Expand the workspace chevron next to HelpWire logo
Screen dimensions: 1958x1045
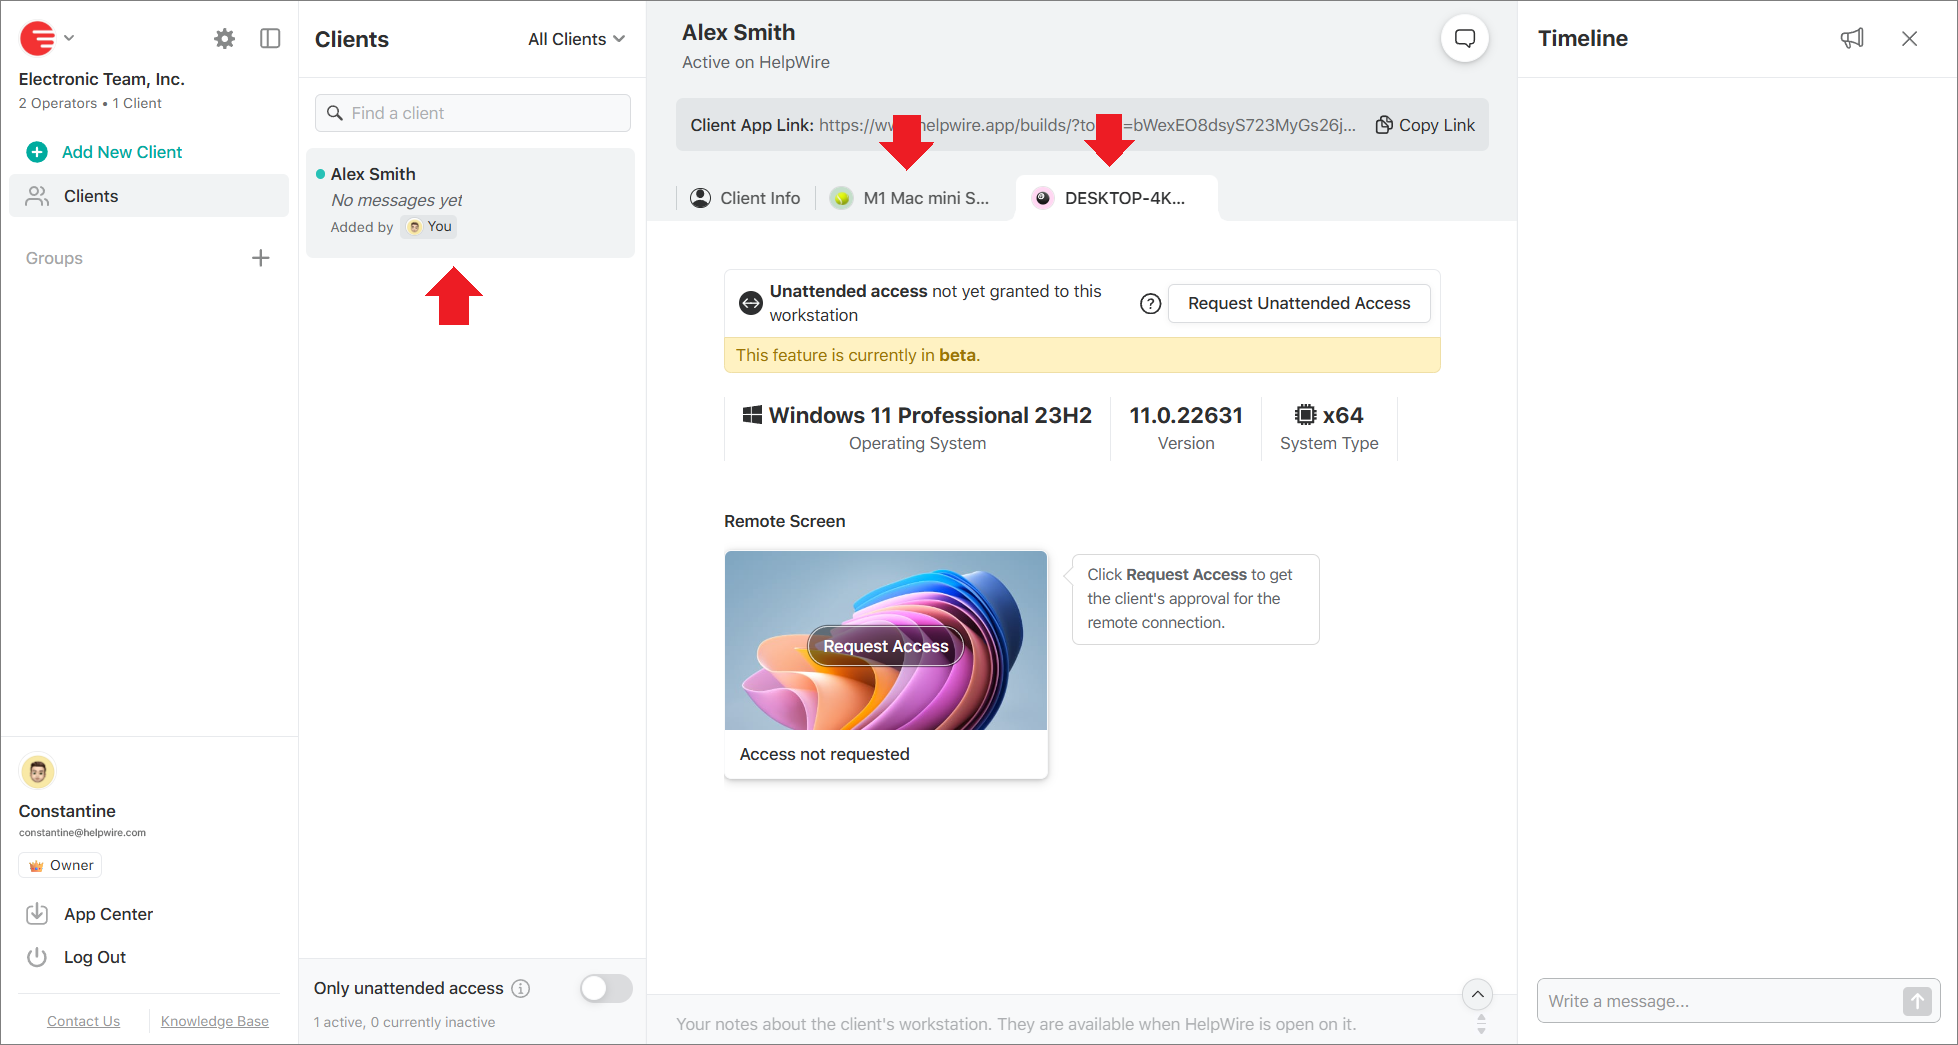(69, 38)
